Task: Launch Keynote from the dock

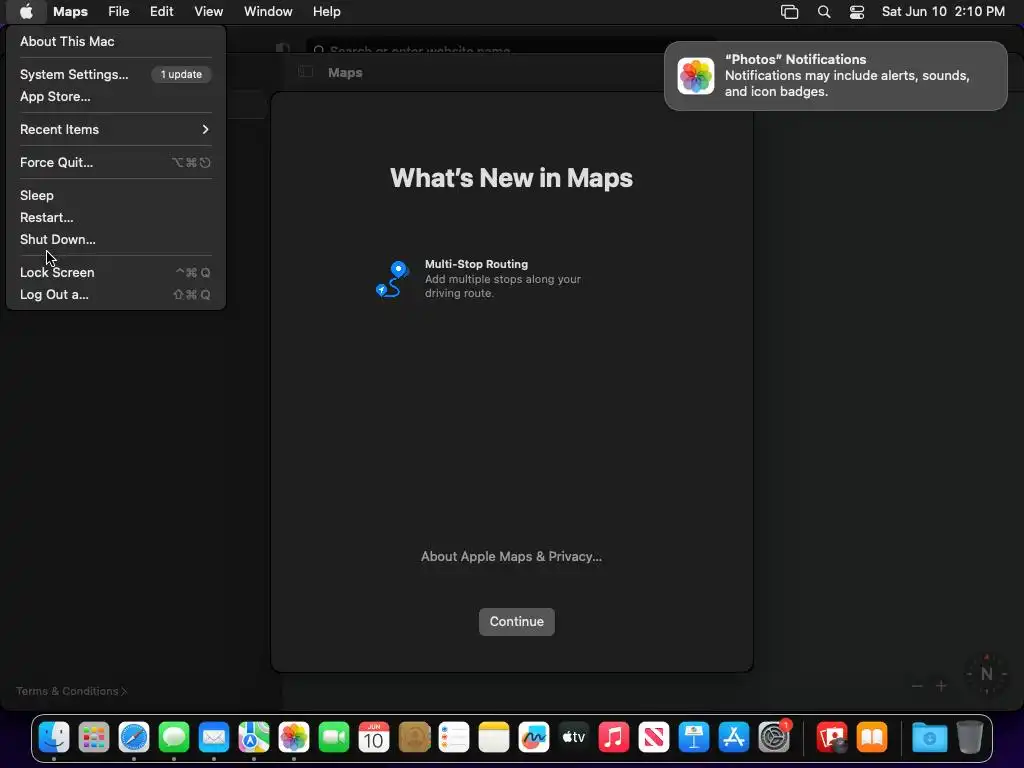Action: click(694, 737)
